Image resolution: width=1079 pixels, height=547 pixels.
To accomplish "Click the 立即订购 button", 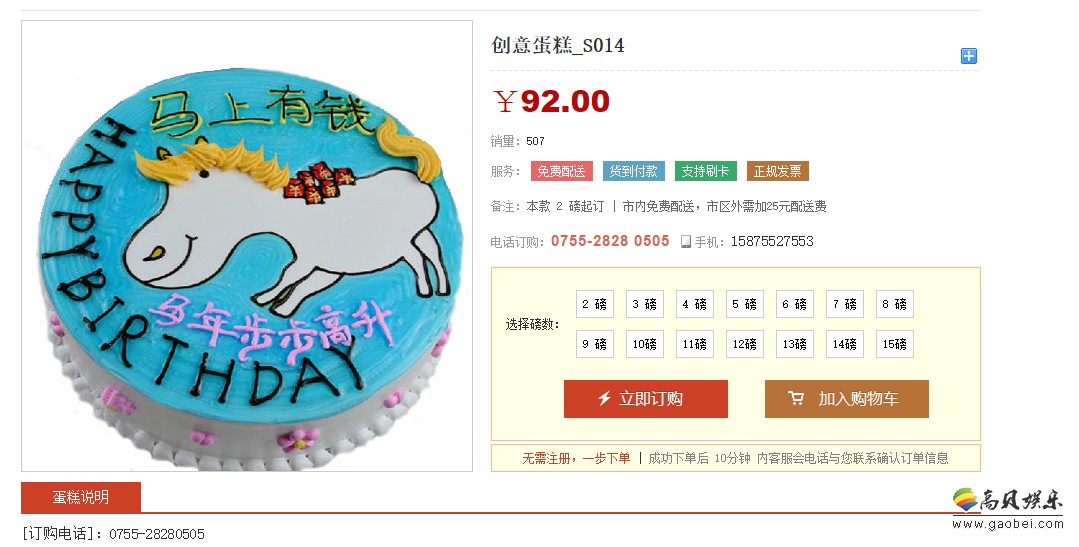I will point(645,398).
